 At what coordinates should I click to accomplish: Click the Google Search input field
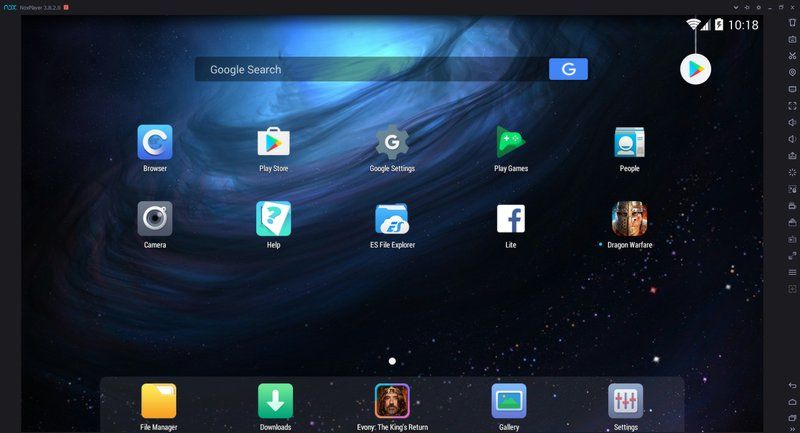[370, 69]
